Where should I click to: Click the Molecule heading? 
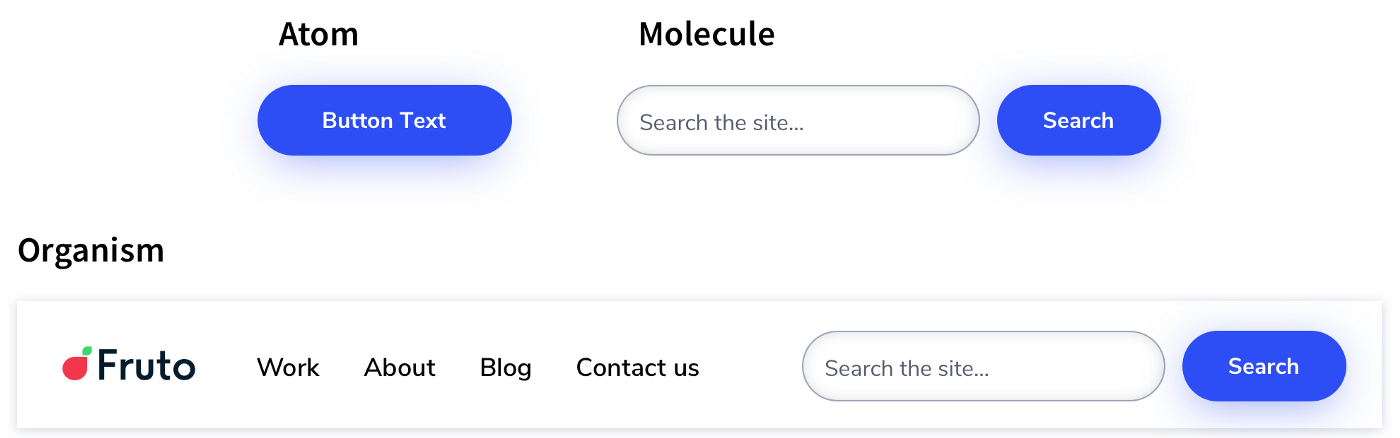[x=706, y=34]
